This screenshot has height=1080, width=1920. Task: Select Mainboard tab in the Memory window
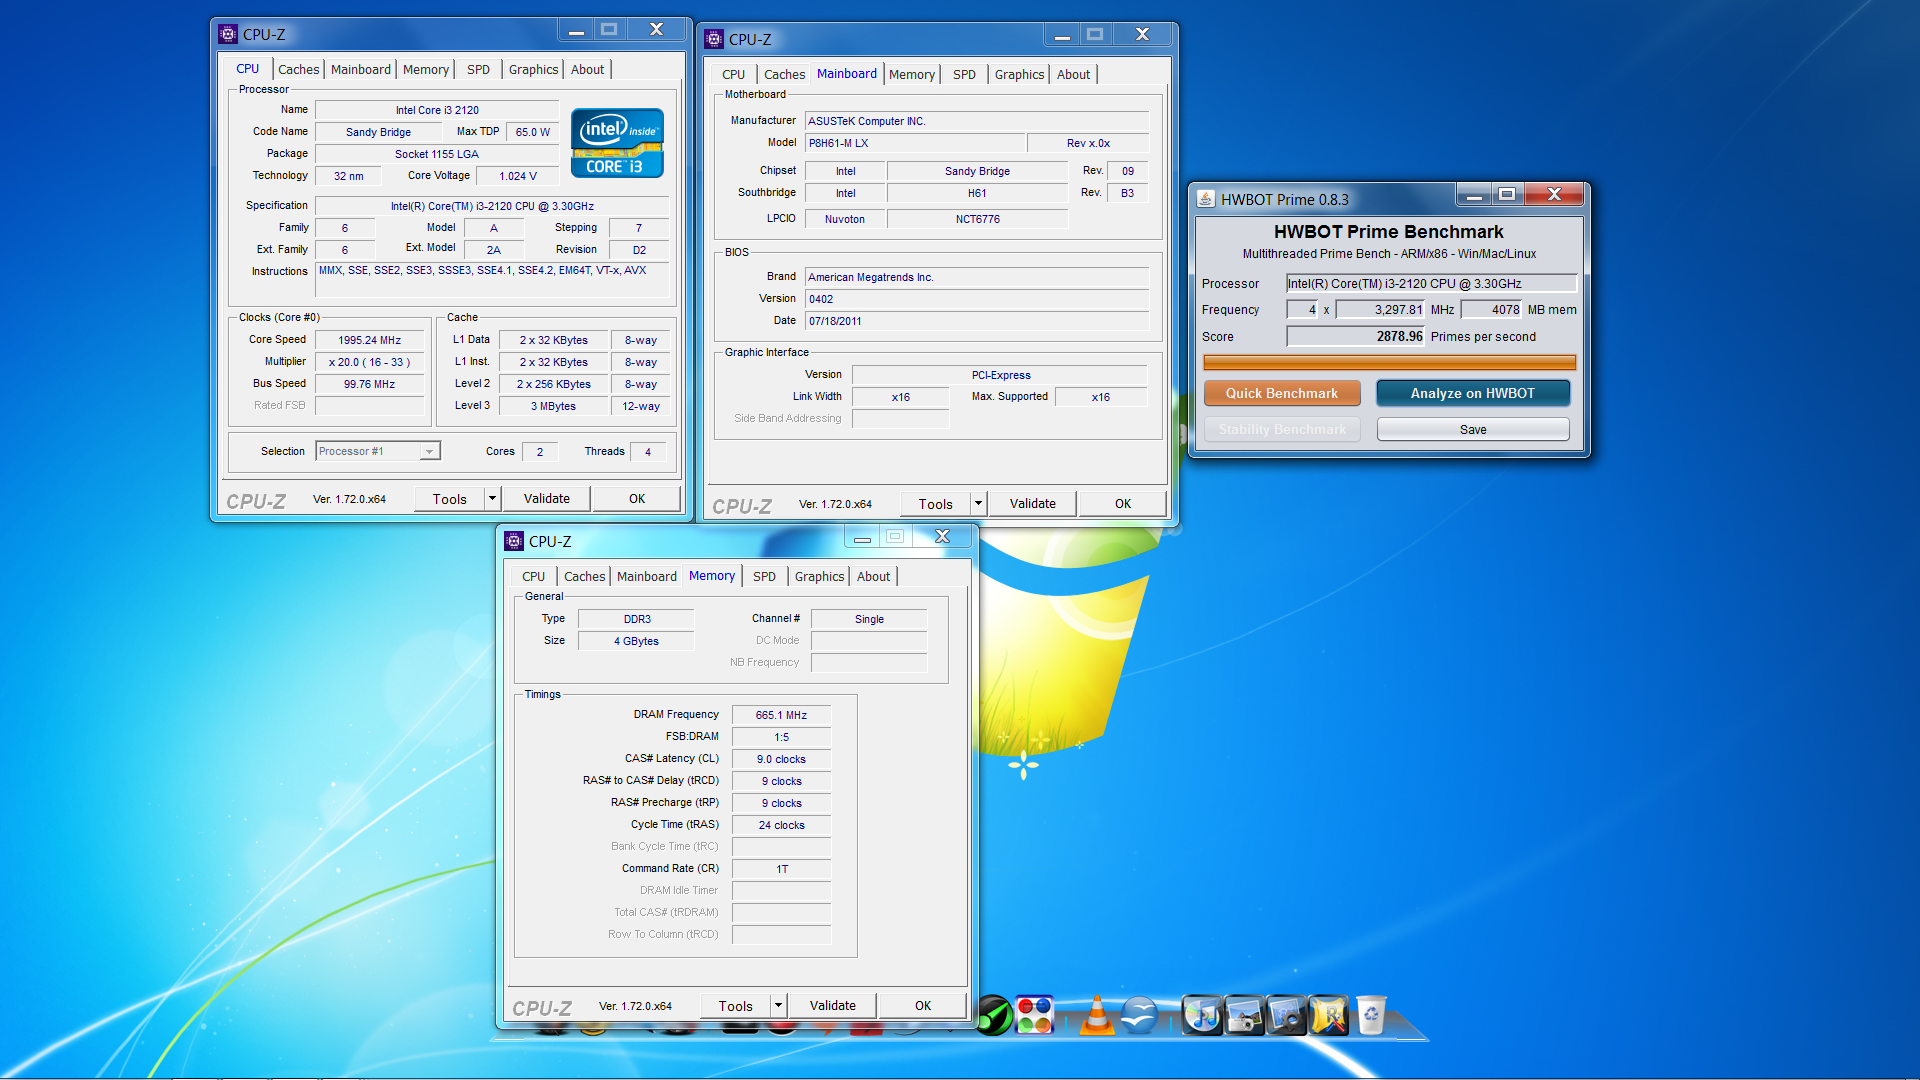pyautogui.click(x=646, y=576)
